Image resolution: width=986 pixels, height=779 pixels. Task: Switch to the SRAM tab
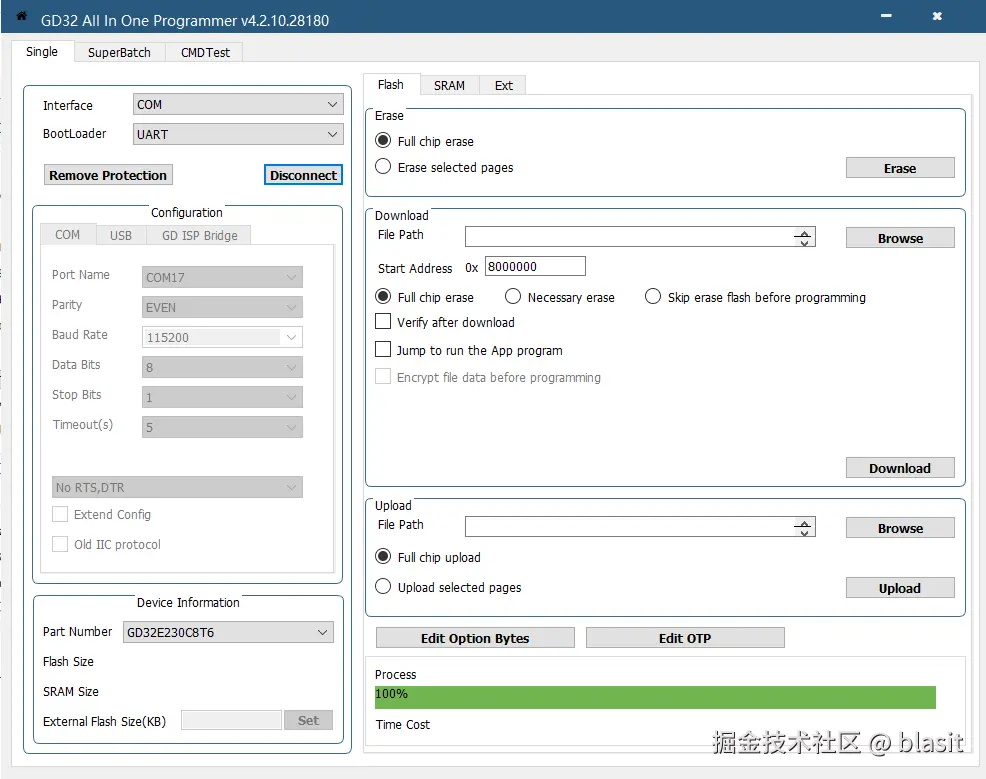pos(449,86)
